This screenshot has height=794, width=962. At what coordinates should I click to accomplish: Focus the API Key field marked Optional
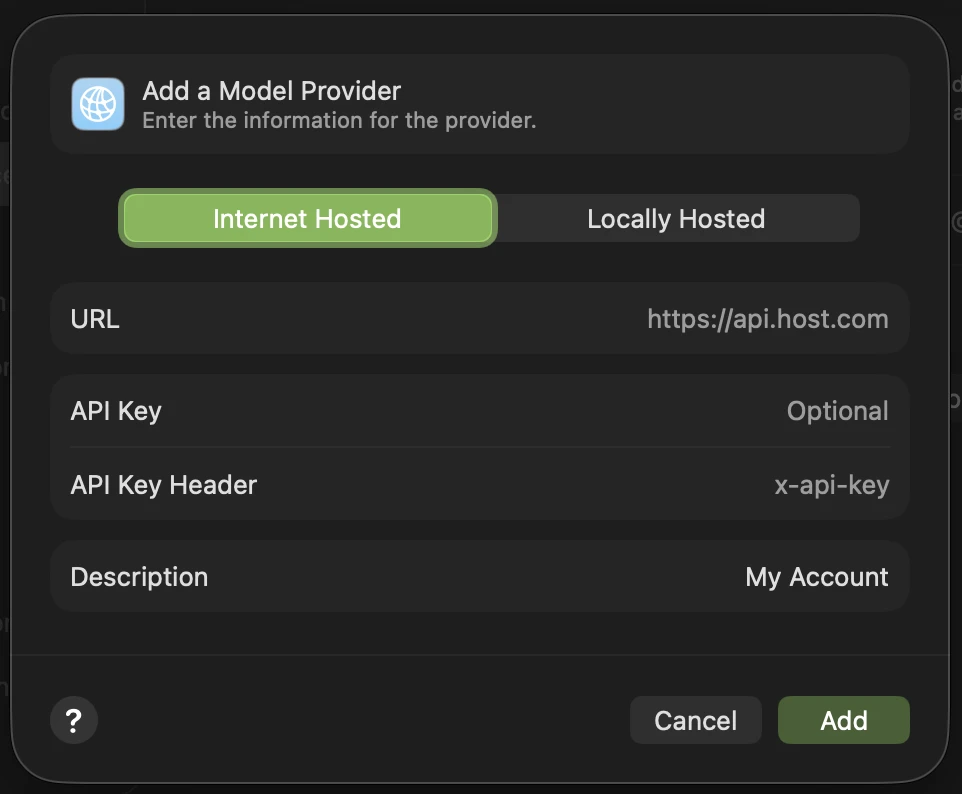(837, 411)
